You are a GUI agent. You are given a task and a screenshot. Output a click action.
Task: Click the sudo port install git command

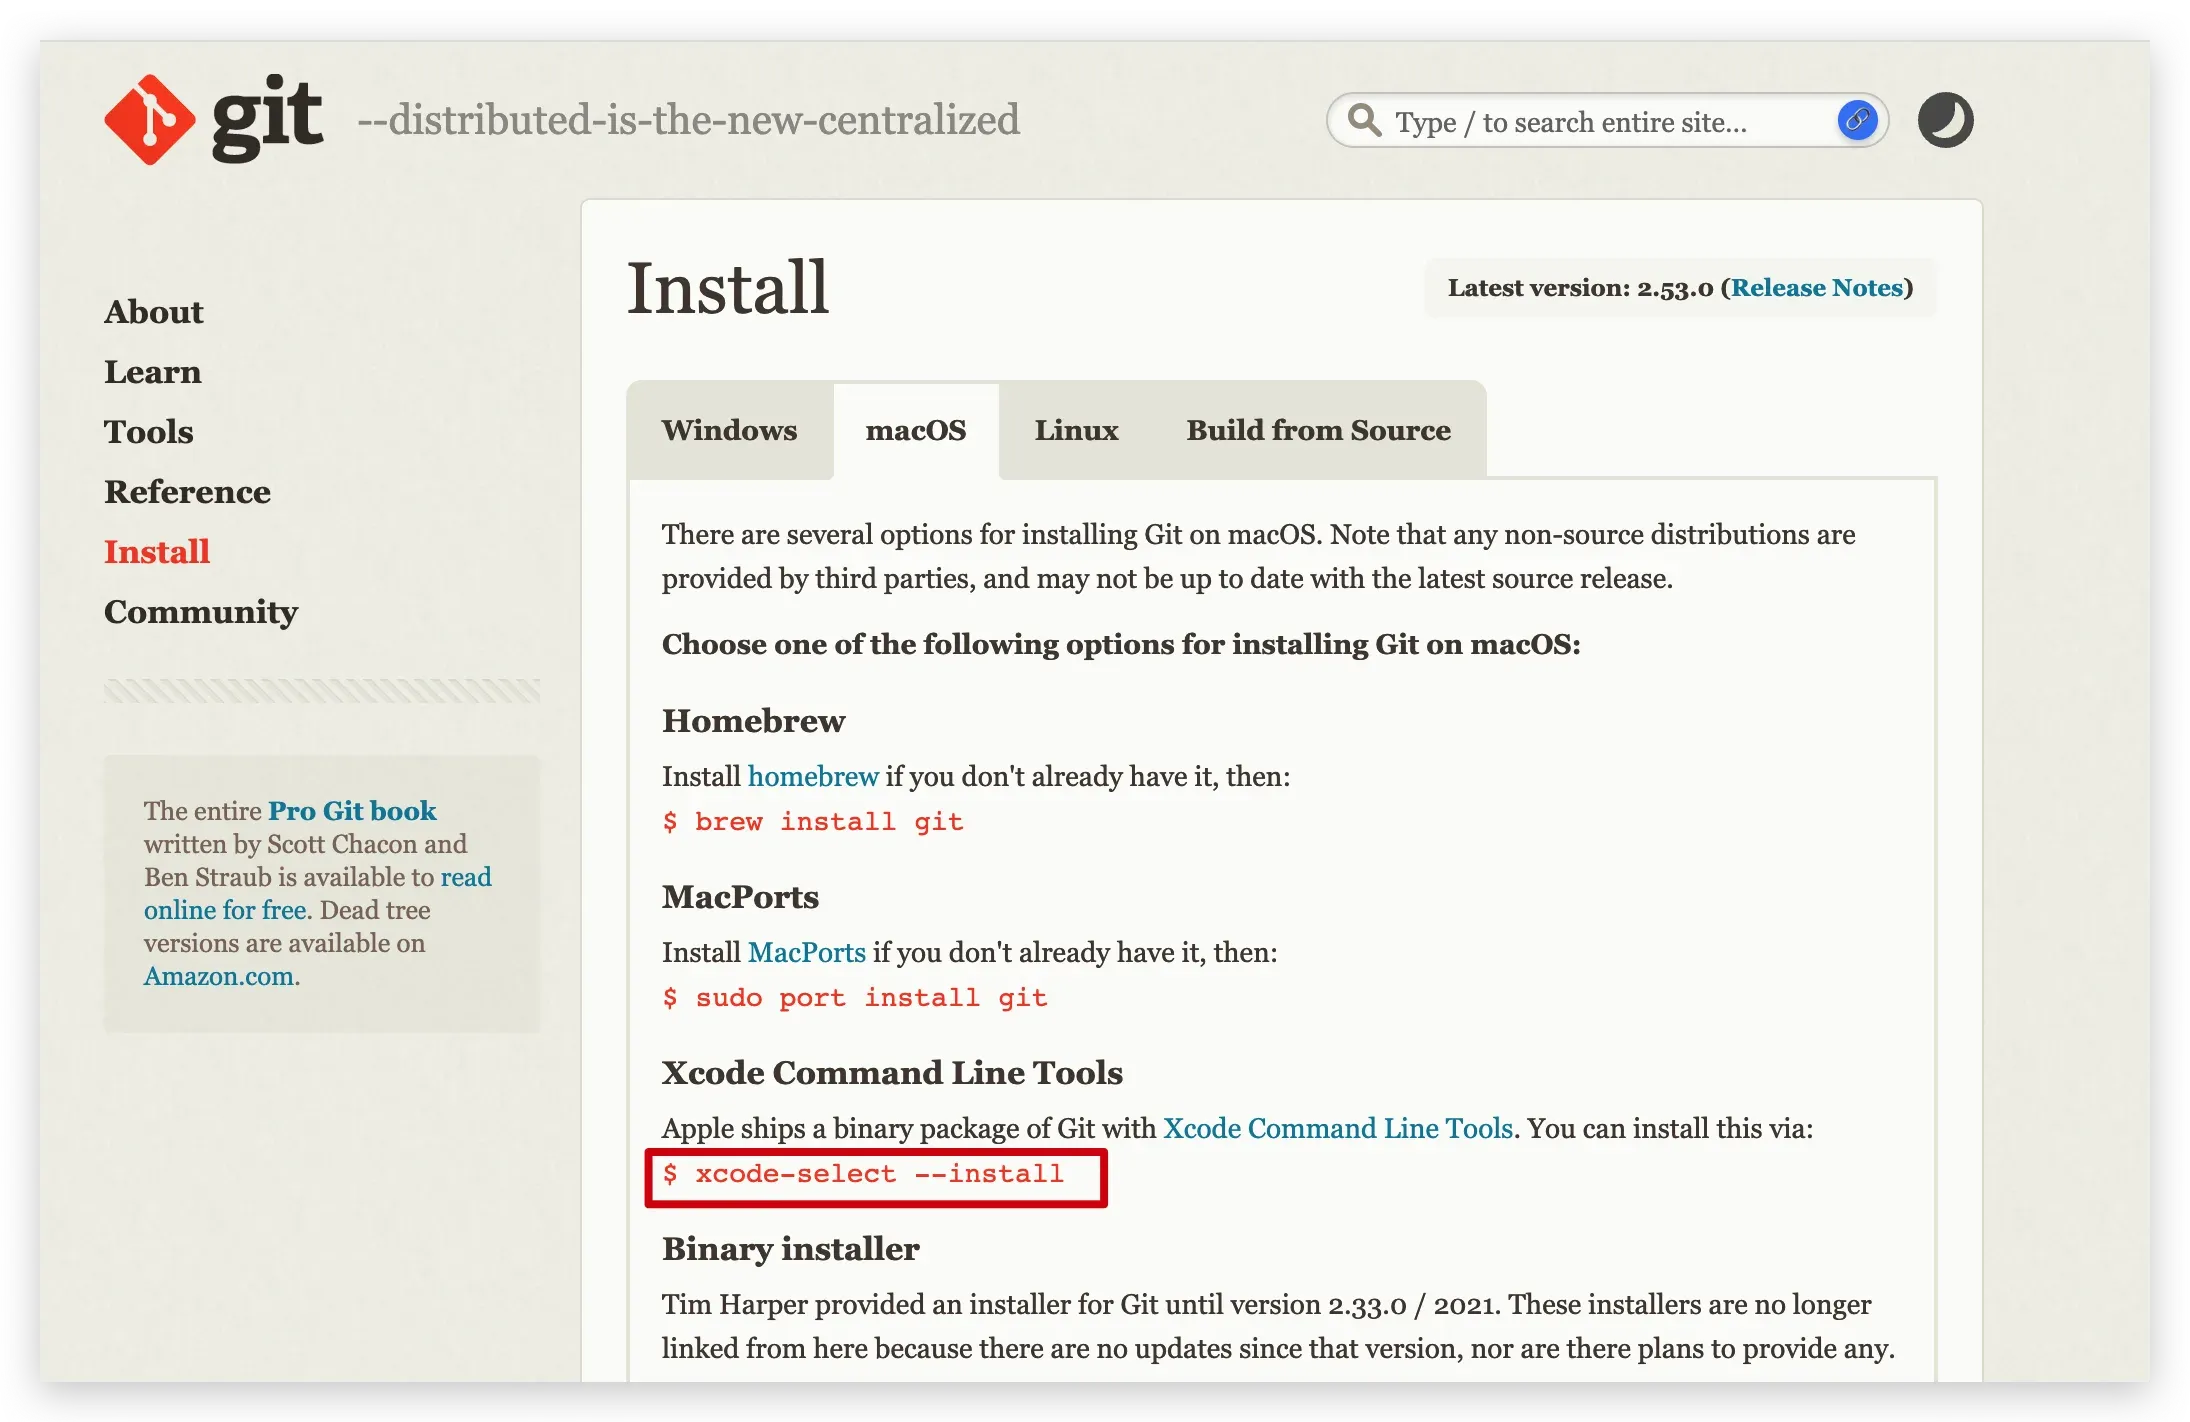pyautogui.click(x=855, y=998)
